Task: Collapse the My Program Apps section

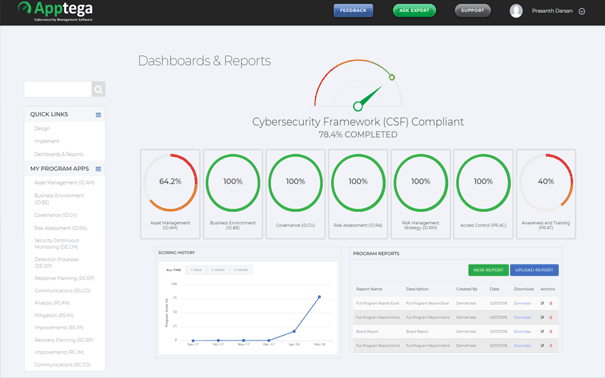Action: pos(98,169)
